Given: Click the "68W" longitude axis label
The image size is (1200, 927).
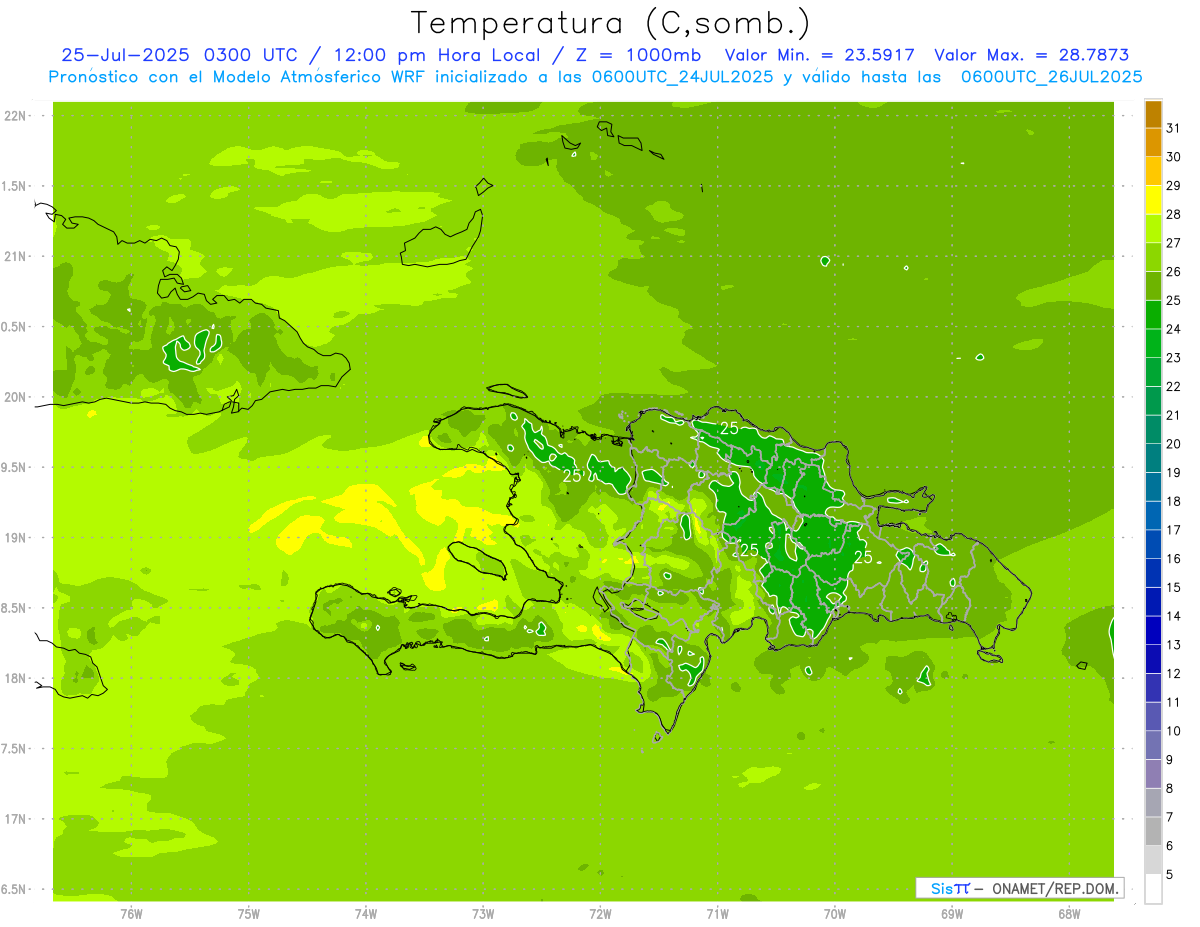Looking at the screenshot, I should [x=1069, y=914].
